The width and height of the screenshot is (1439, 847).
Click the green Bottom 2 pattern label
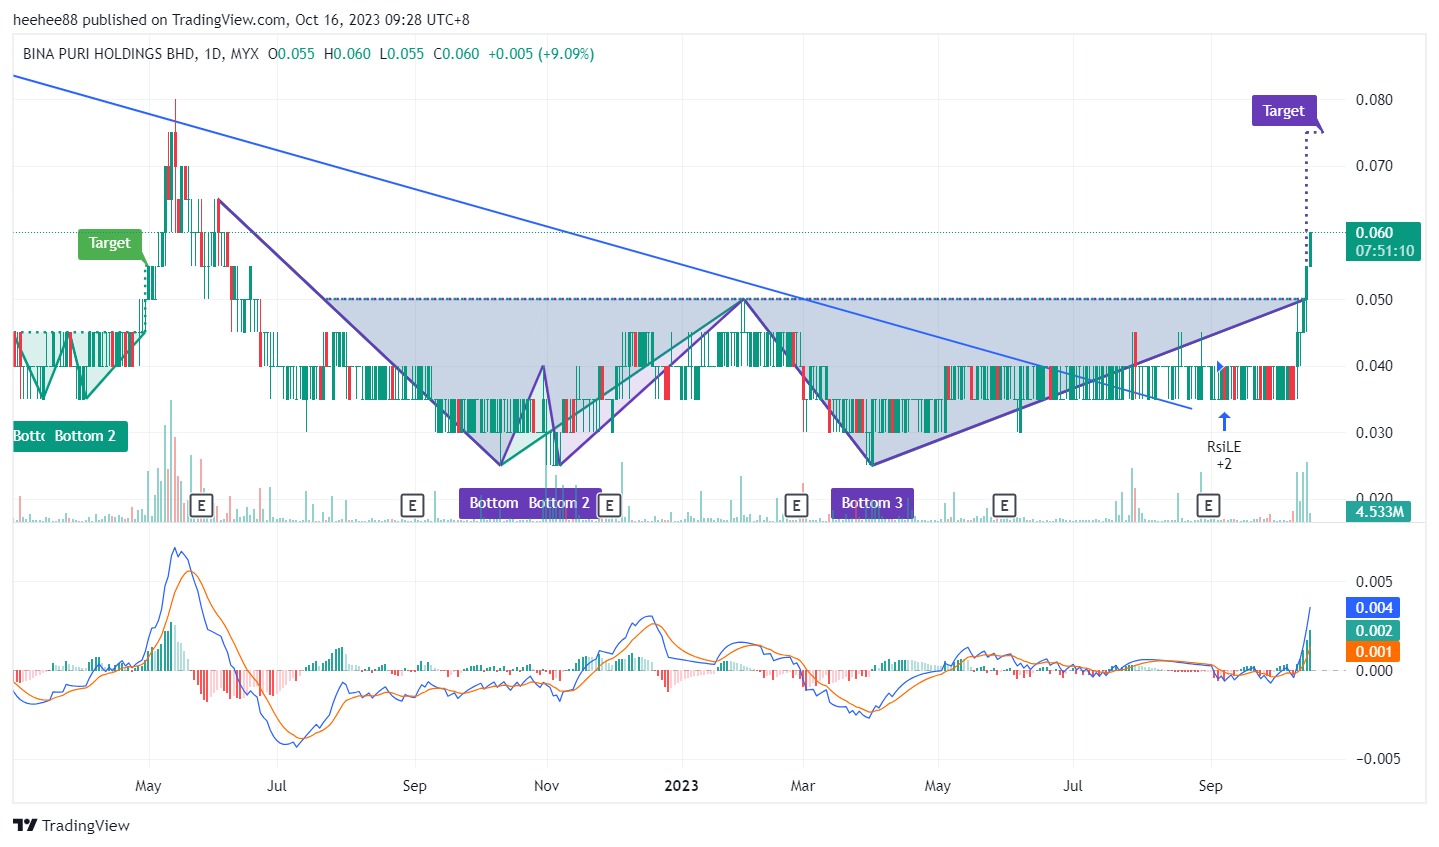[85, 436]
